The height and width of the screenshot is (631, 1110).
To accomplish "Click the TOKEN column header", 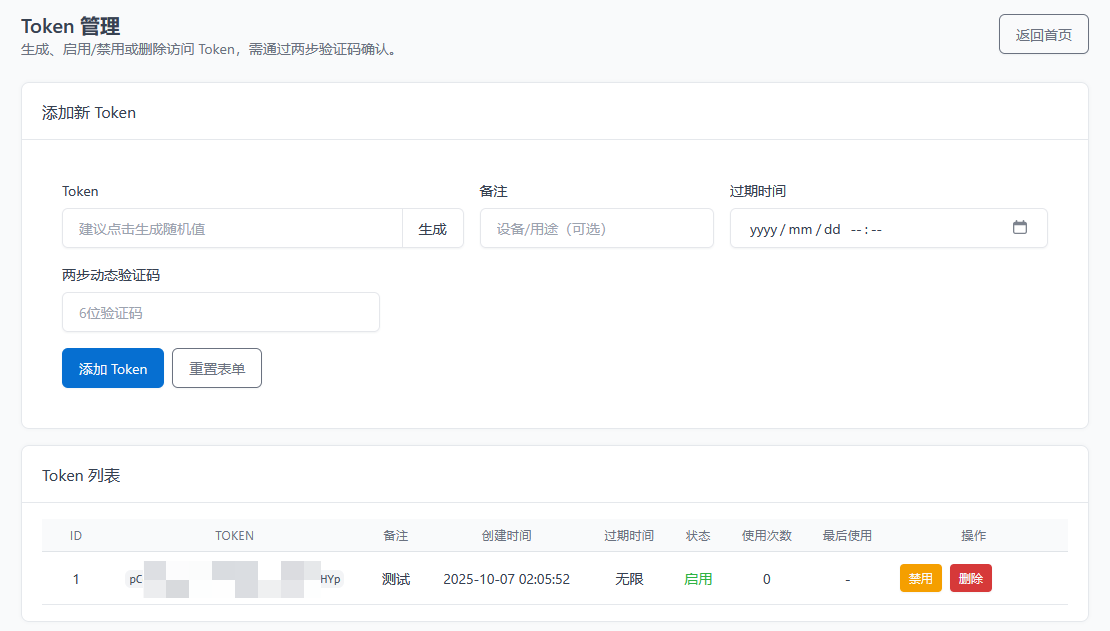I will point(234,536).
